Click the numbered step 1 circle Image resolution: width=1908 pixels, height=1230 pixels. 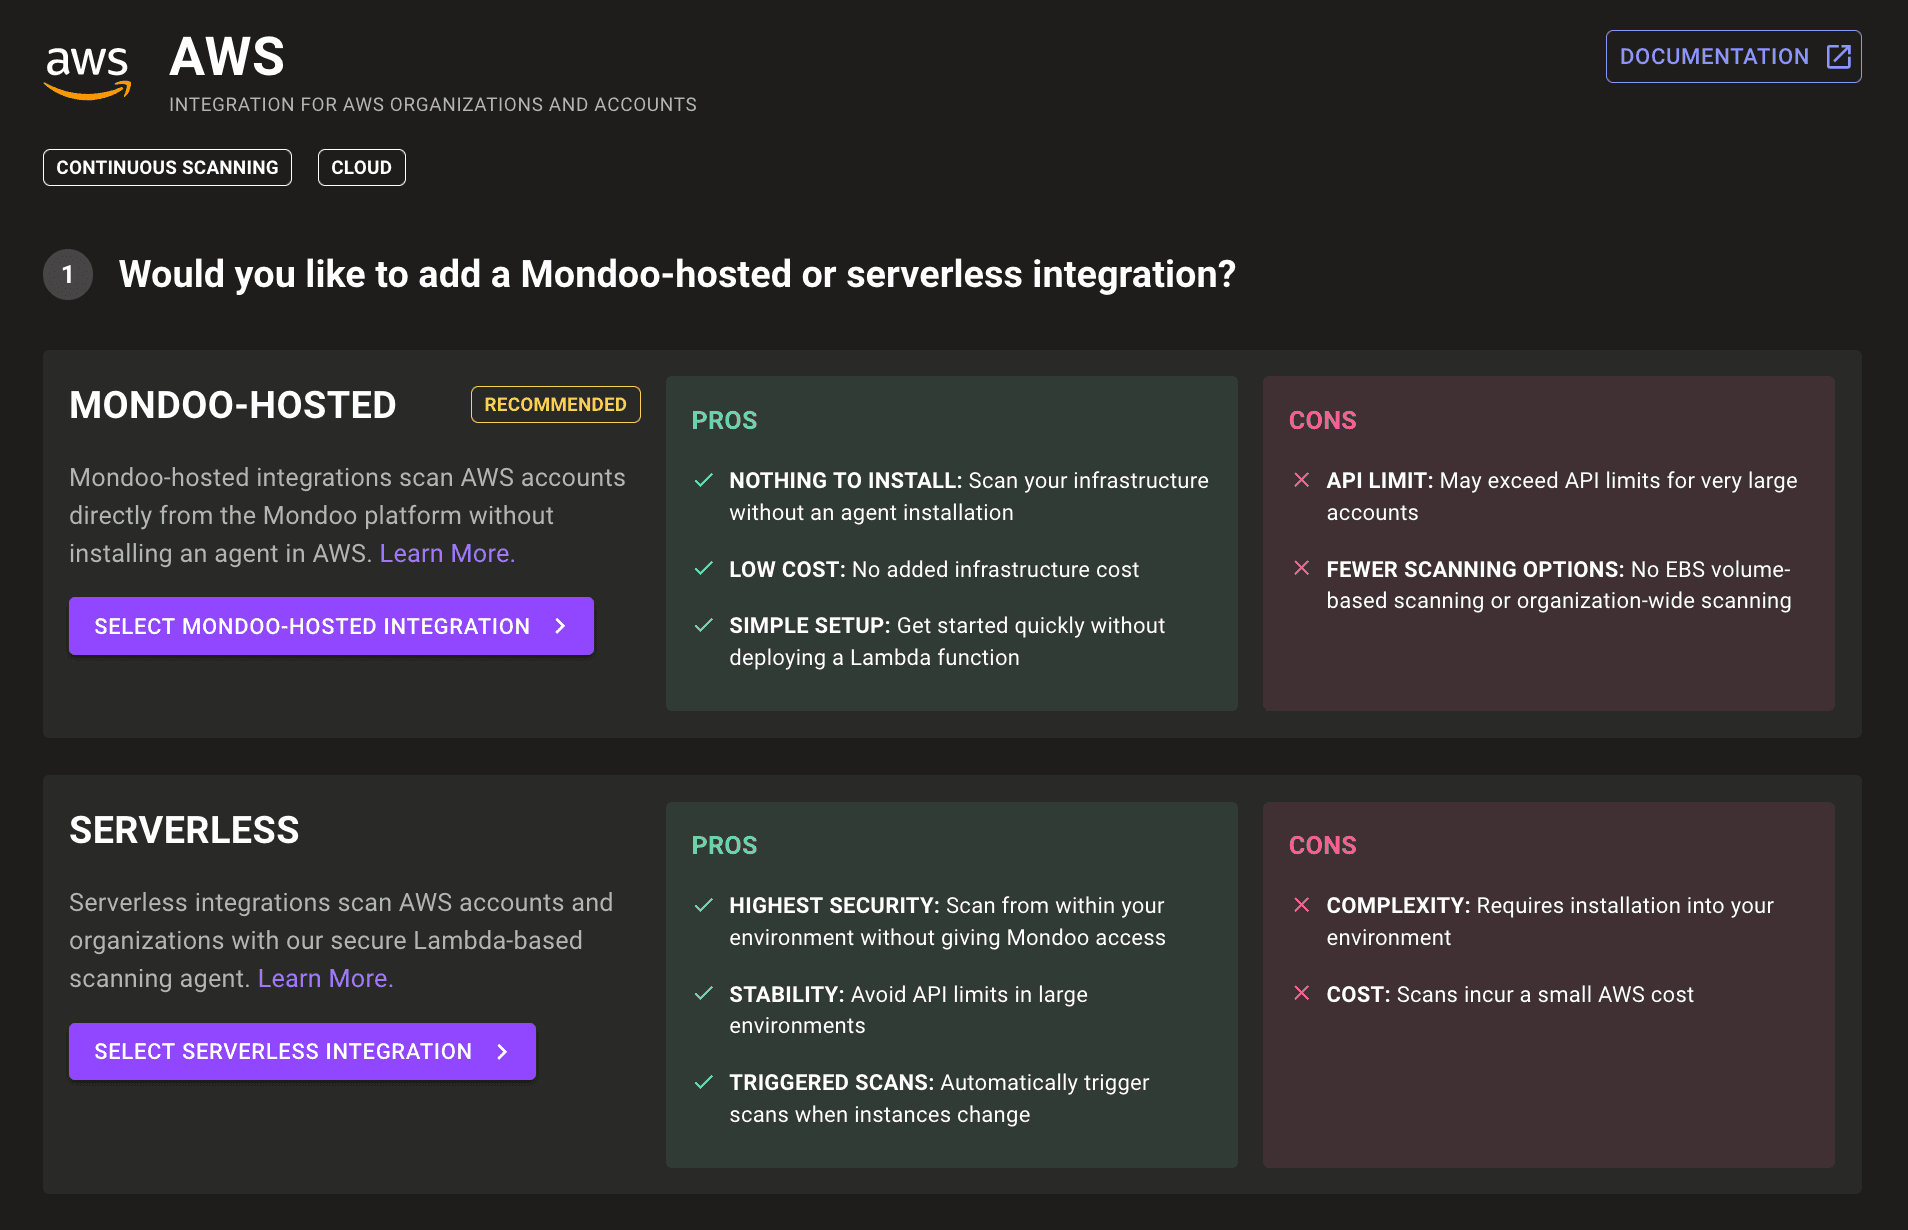click(x=67, y=274)
